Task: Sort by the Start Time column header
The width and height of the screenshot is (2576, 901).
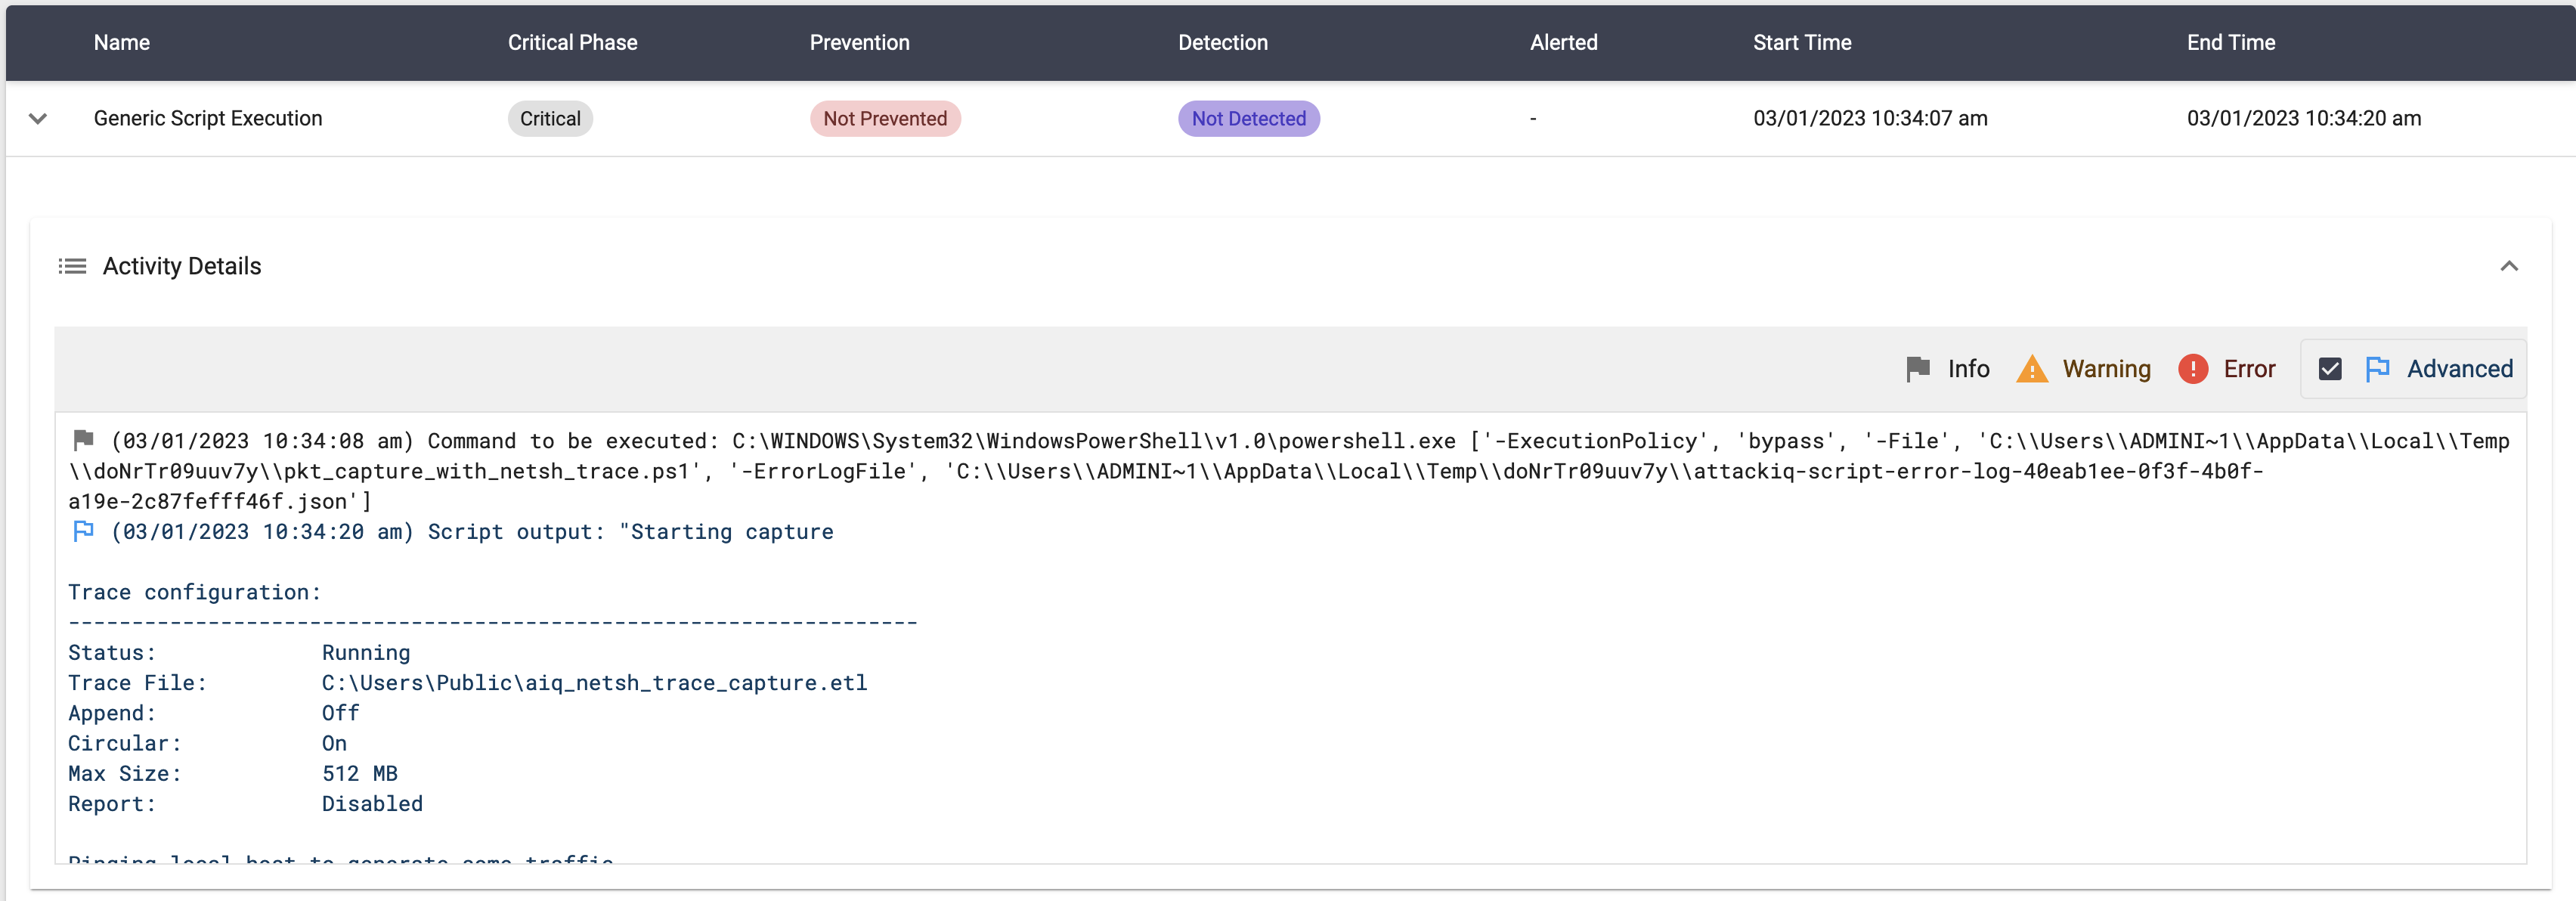Action: 1801,42
